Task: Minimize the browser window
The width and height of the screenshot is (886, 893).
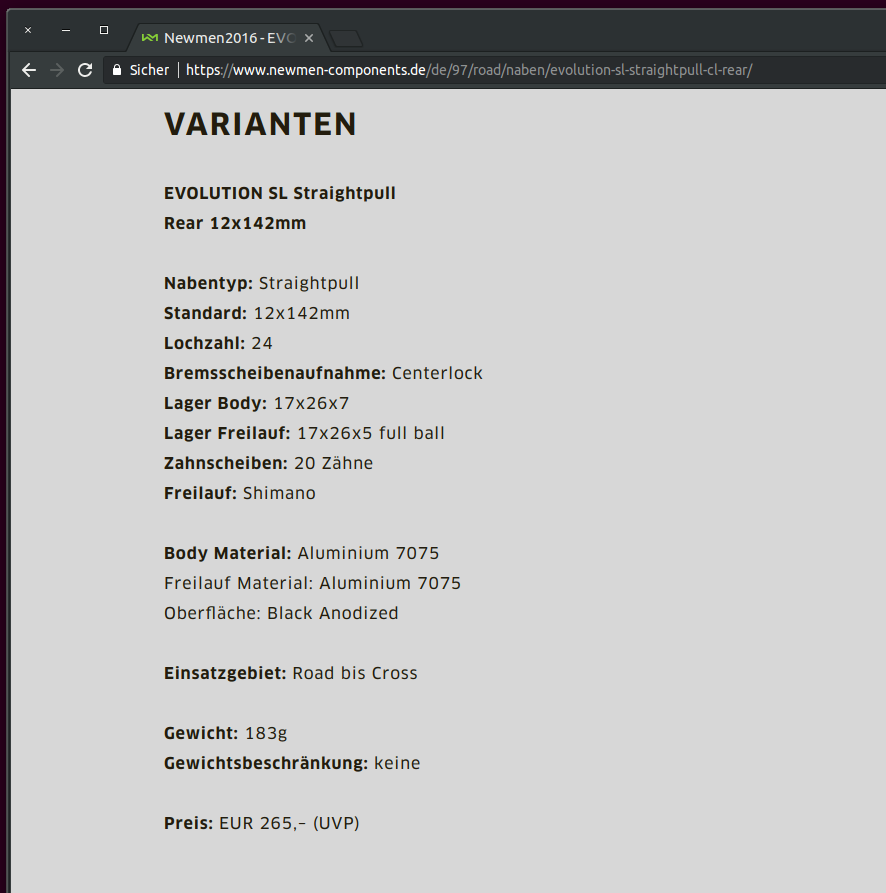Action: click(66, 30)
